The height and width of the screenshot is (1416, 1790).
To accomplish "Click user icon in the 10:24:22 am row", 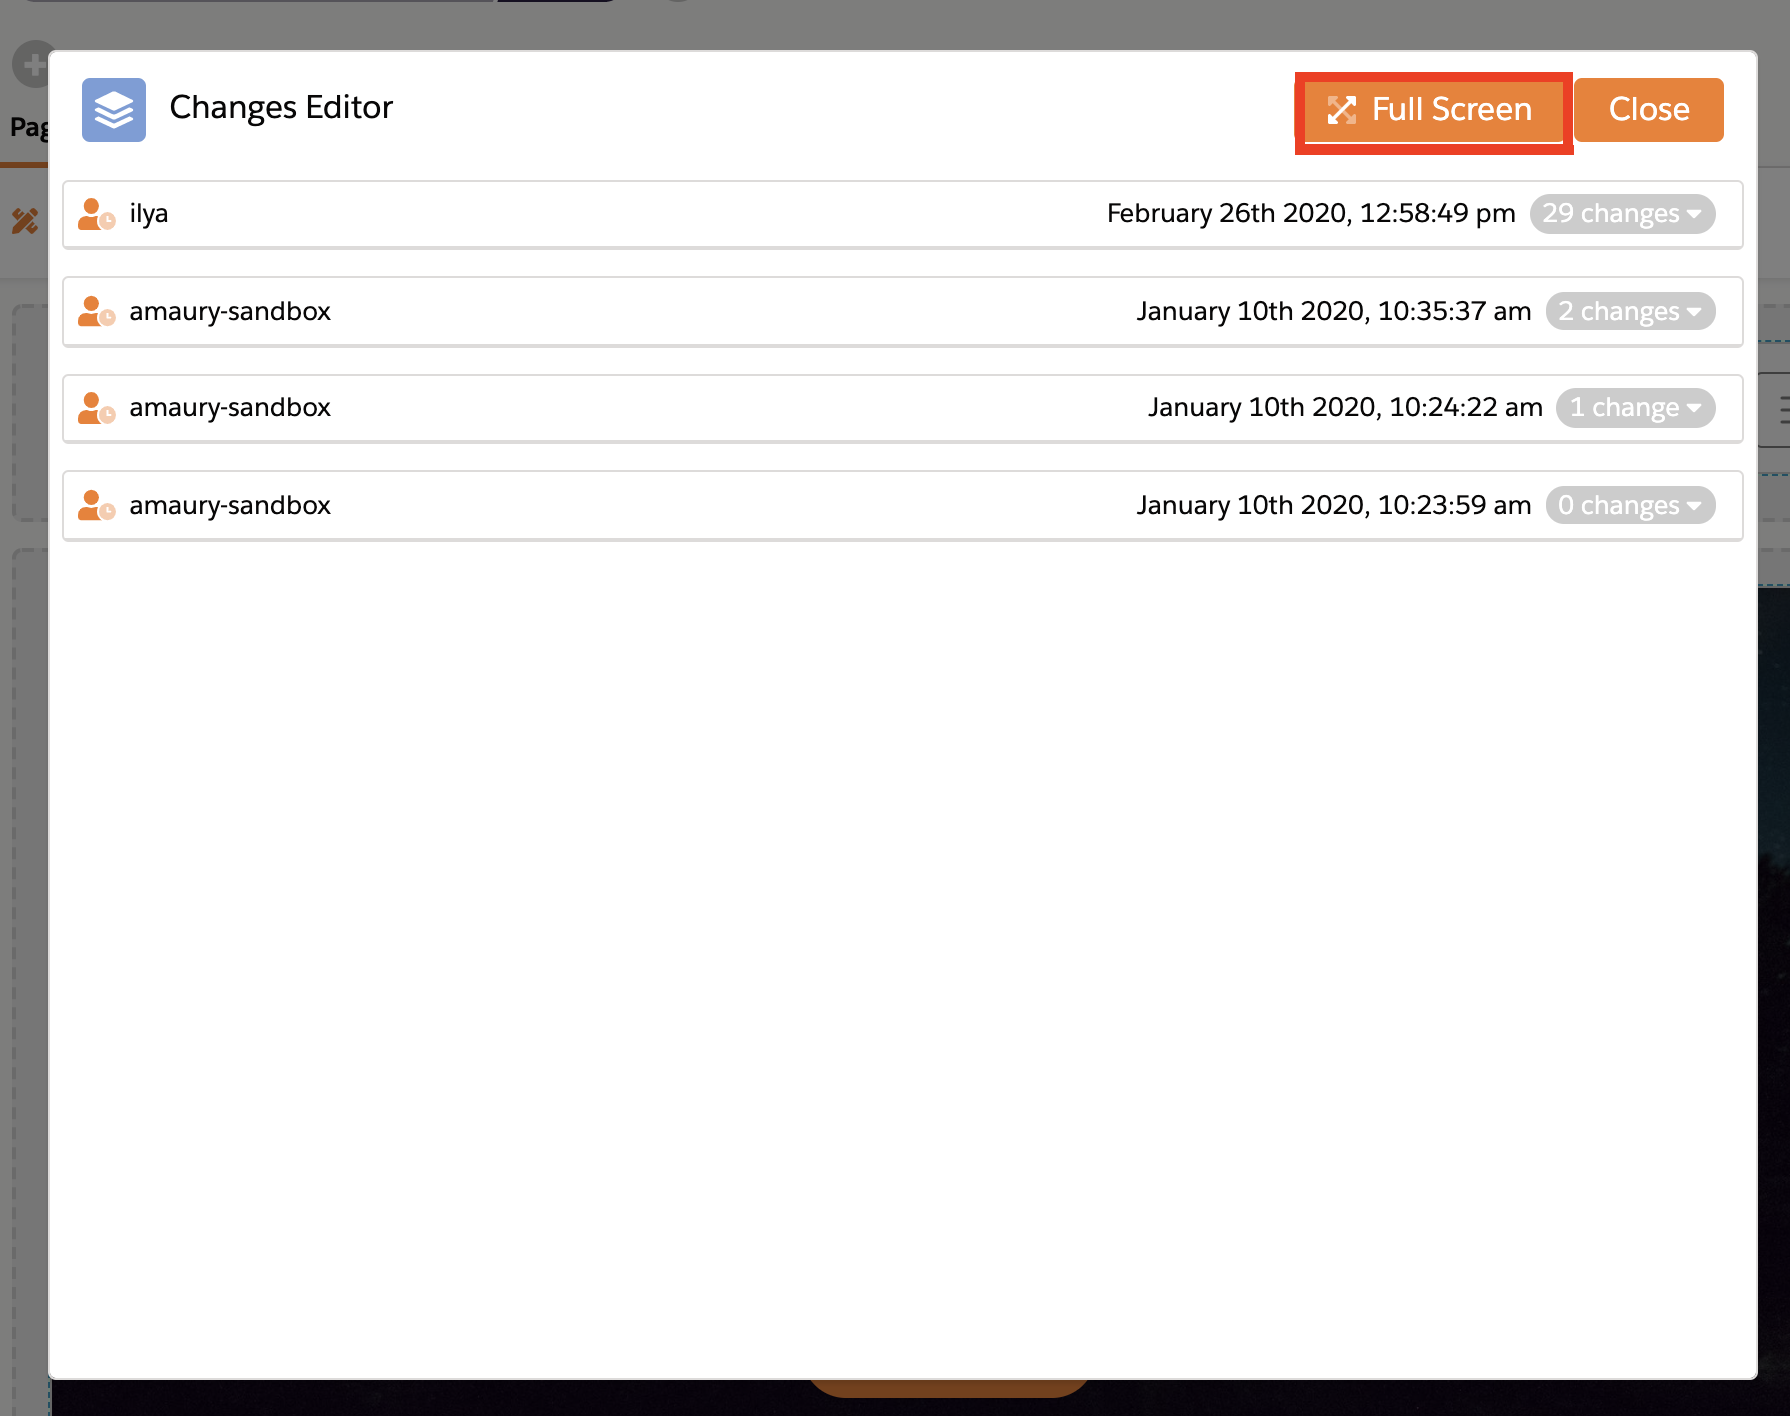I will point(97,408).
